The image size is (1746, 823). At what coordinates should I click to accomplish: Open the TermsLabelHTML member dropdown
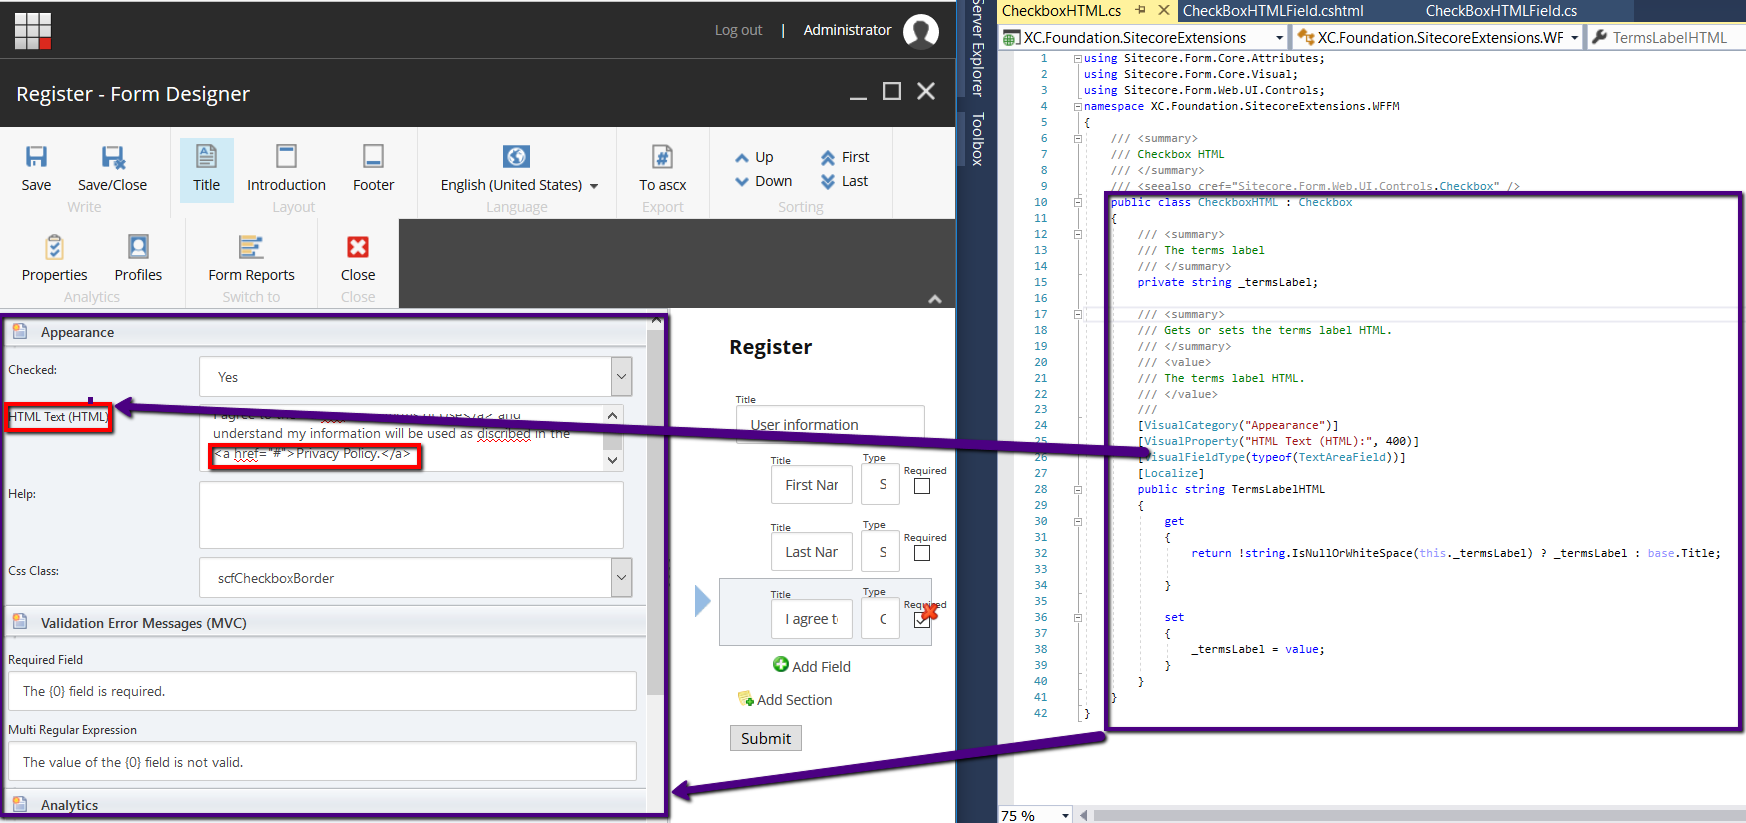[1667, 38]
